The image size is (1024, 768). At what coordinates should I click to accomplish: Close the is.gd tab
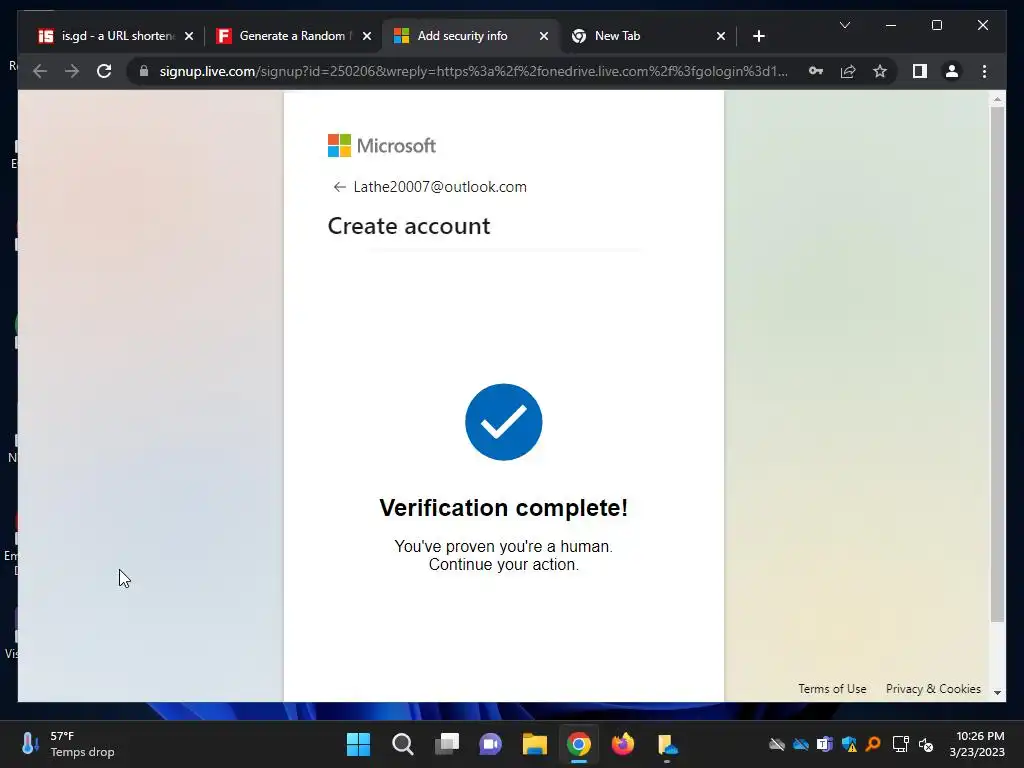[x=189, y=36]
